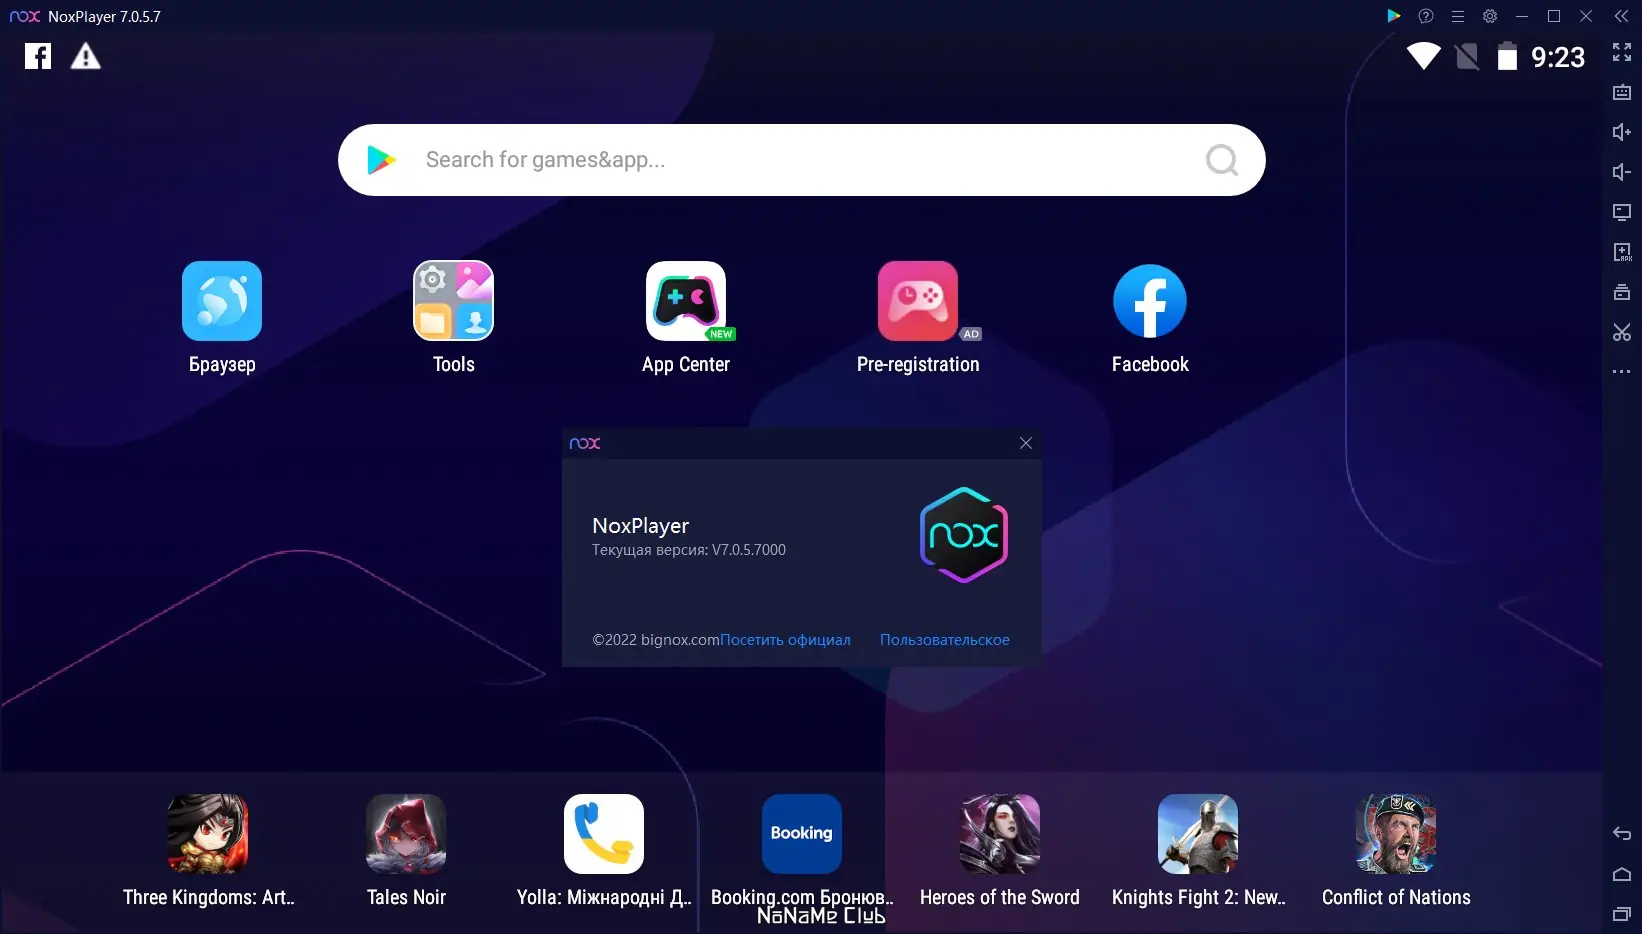Open the help question-mark icon in title bar
The height and width of the screenshot is (934, 1642).
(x=1426, y=16)
